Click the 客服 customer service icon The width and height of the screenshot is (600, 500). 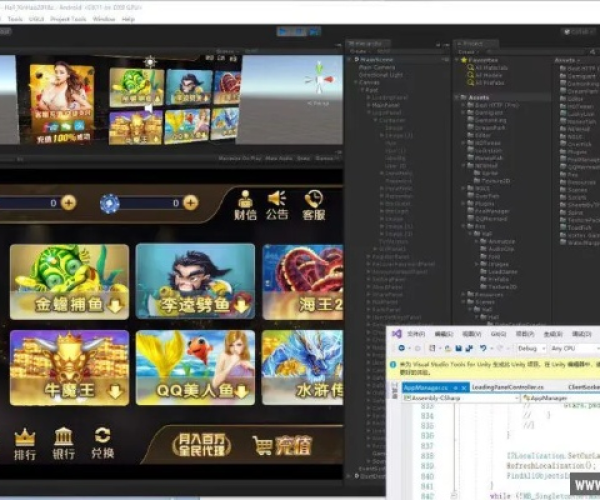[x=313, y=203]
